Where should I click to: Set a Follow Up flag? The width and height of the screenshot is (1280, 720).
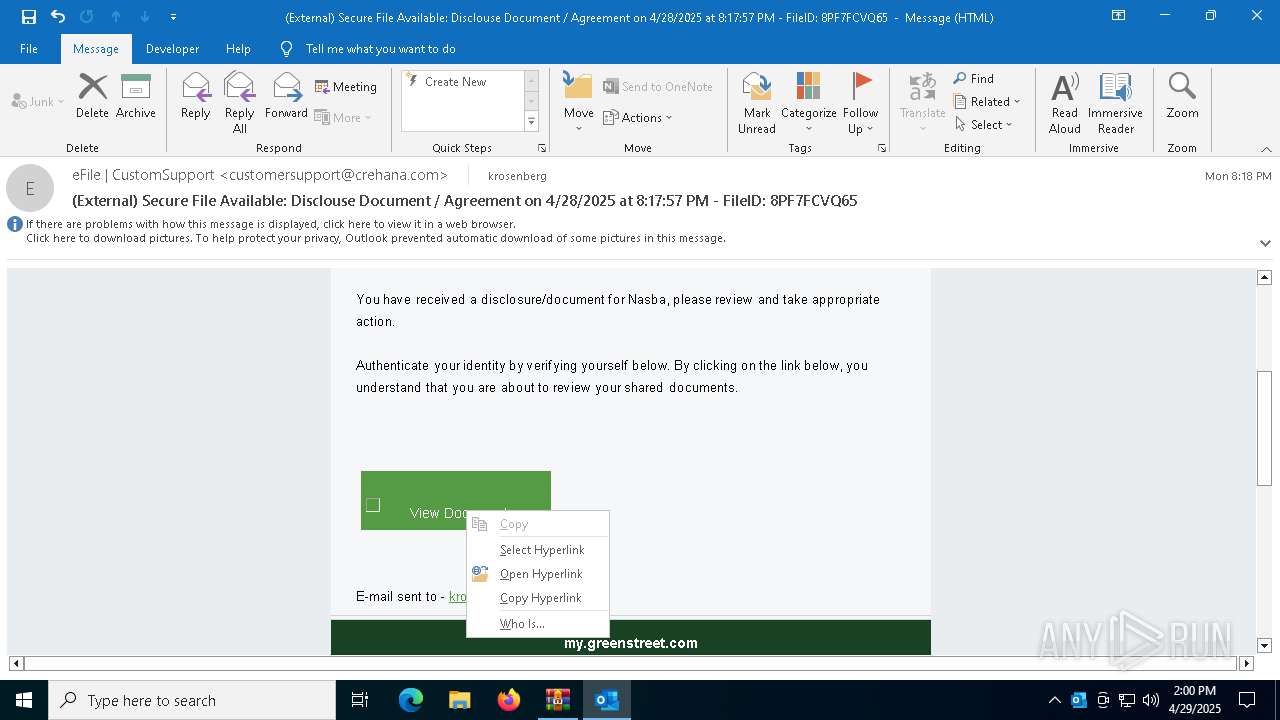coord(860,103)
